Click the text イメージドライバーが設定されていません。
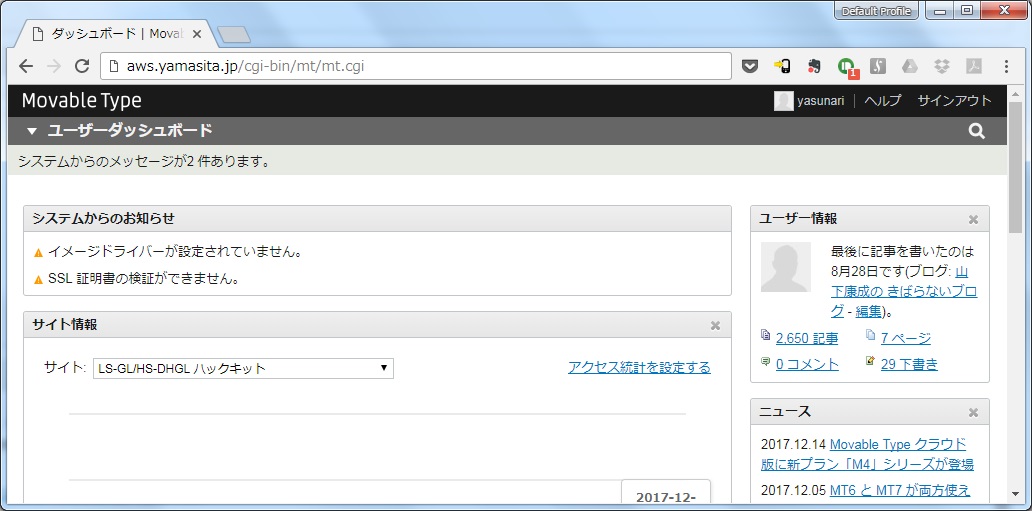 (175, 252)
